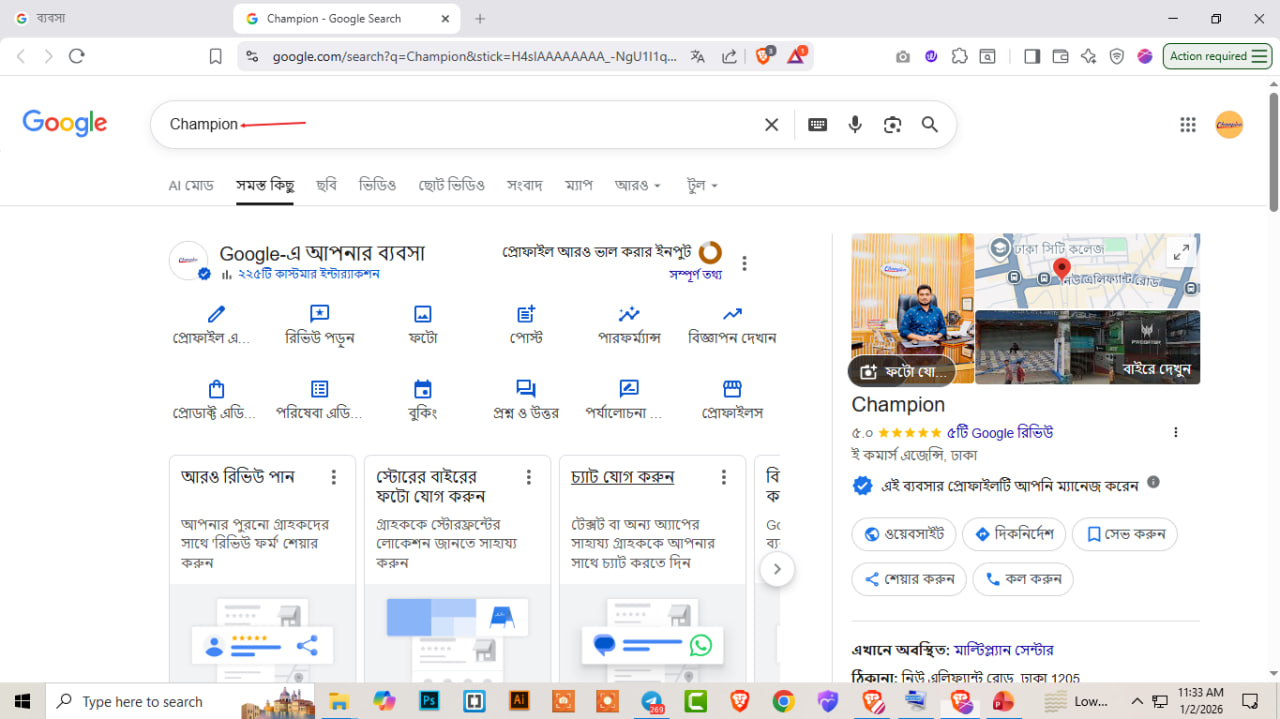Switch to the ছবি search tab
This screenshot has height=719, width=1280.
pos(326,185)
